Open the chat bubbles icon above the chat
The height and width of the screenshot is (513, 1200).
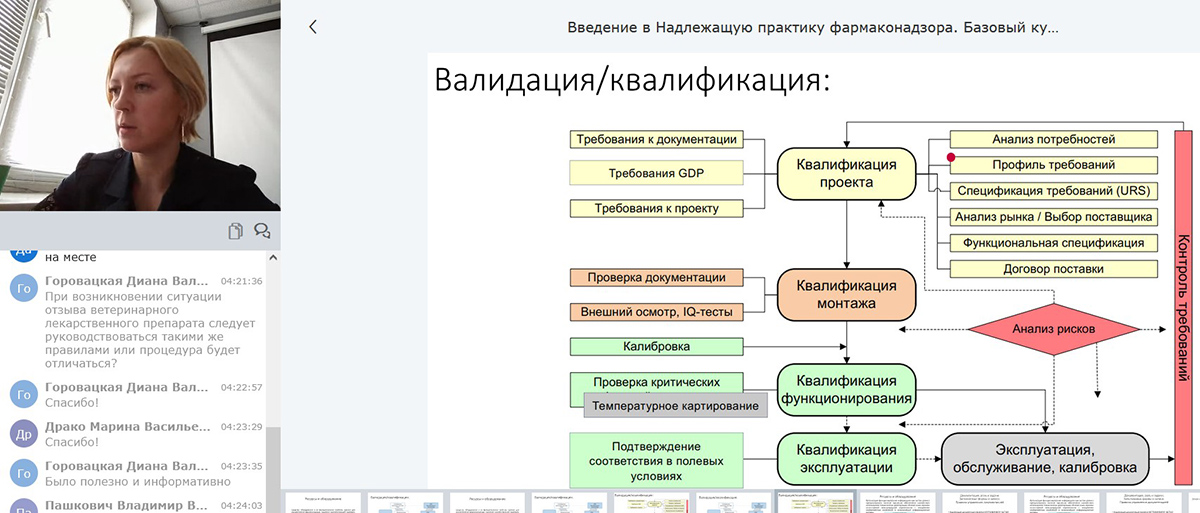262,231
